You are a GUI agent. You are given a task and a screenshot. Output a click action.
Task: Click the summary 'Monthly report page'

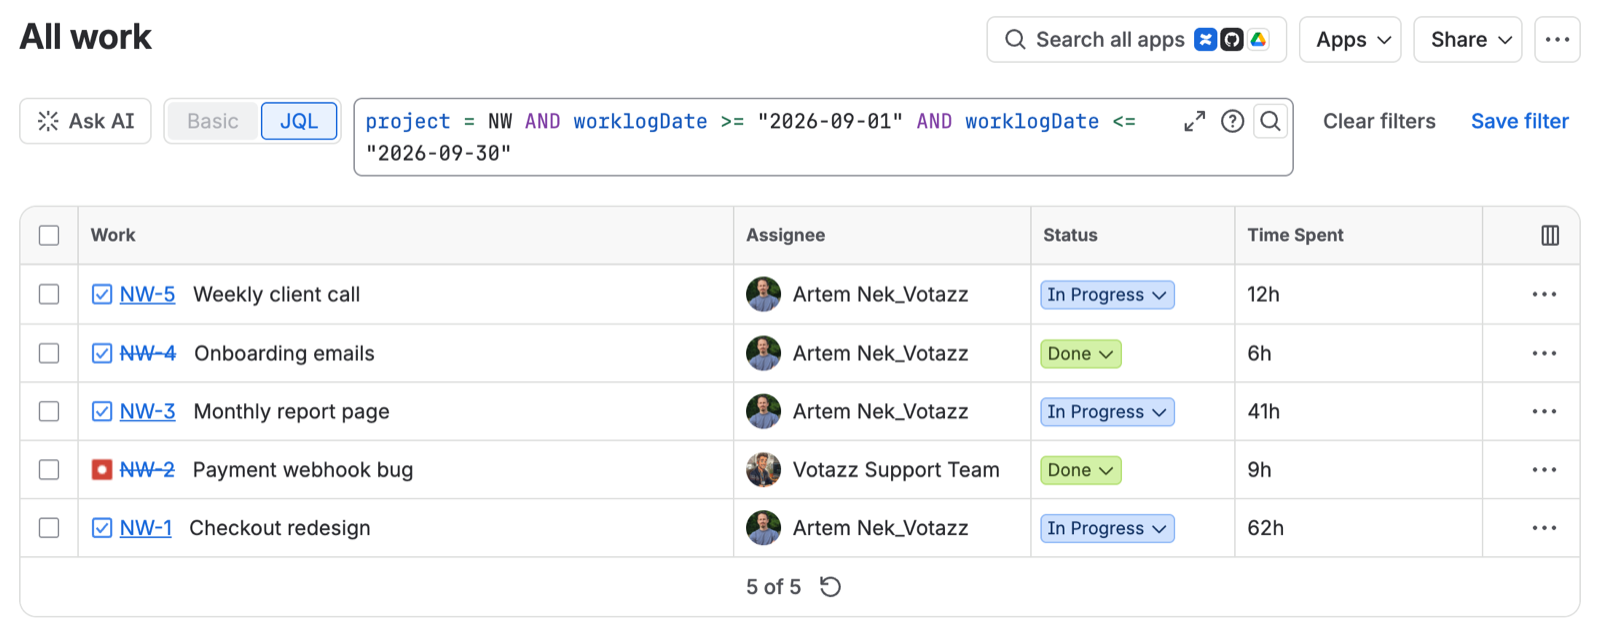[291, 411]
